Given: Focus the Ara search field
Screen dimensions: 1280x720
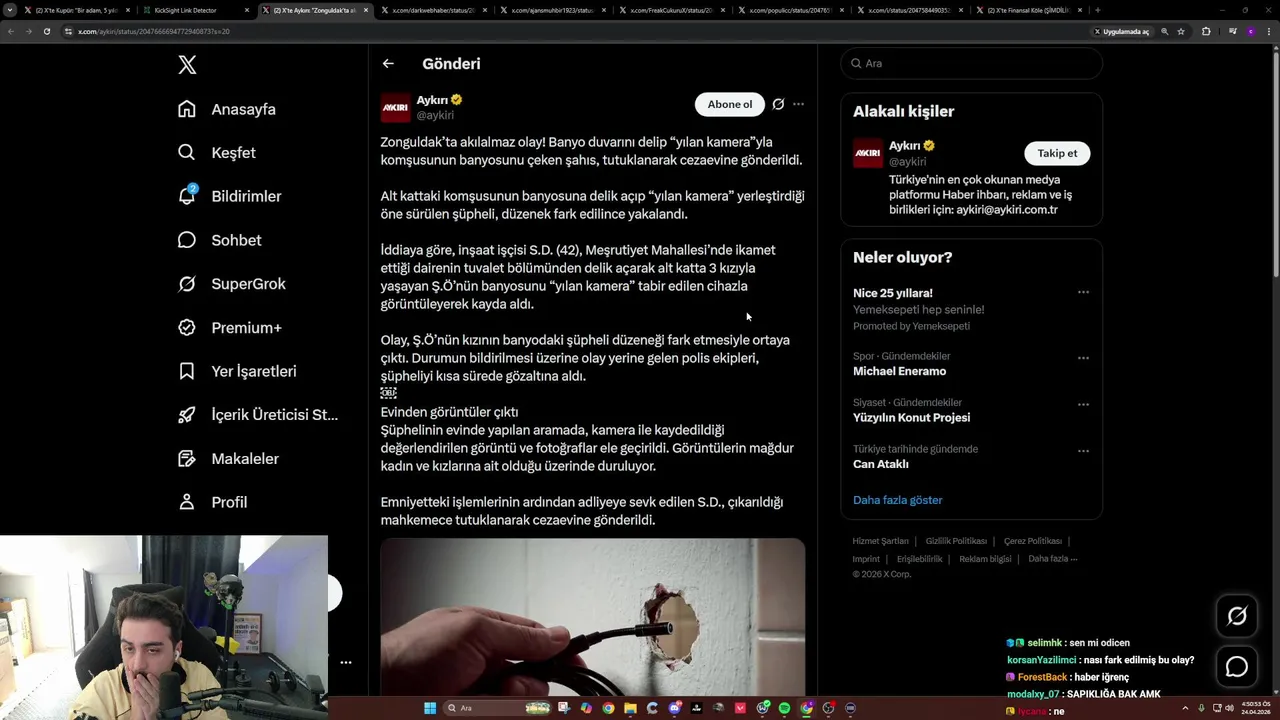Looking at the screenshot, I should [971, 63].
